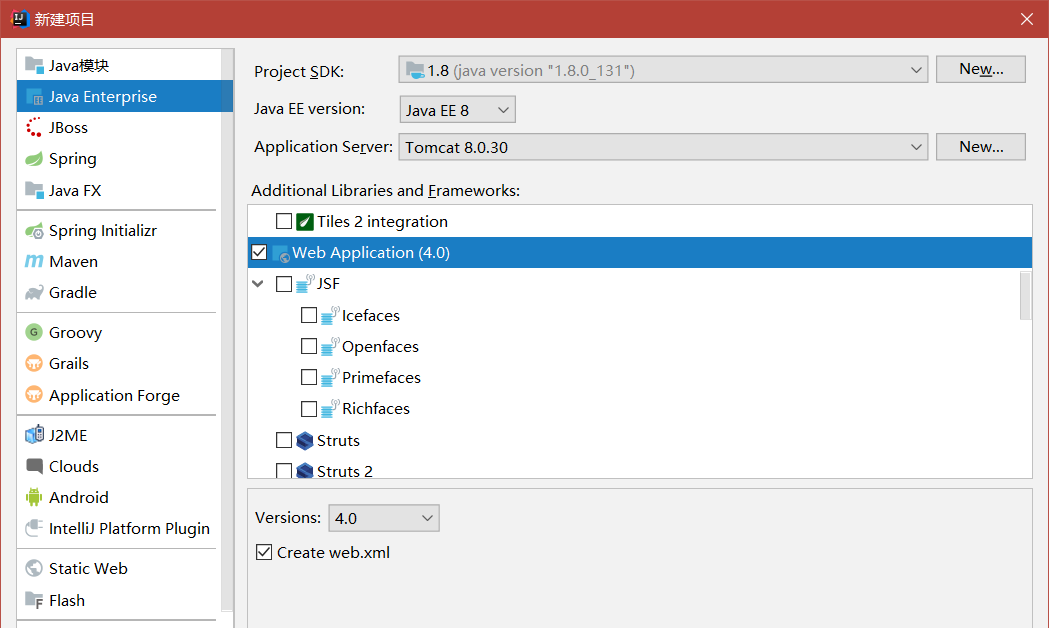
Task: Select the Gradle project type
Action: (x=119, y=292)
